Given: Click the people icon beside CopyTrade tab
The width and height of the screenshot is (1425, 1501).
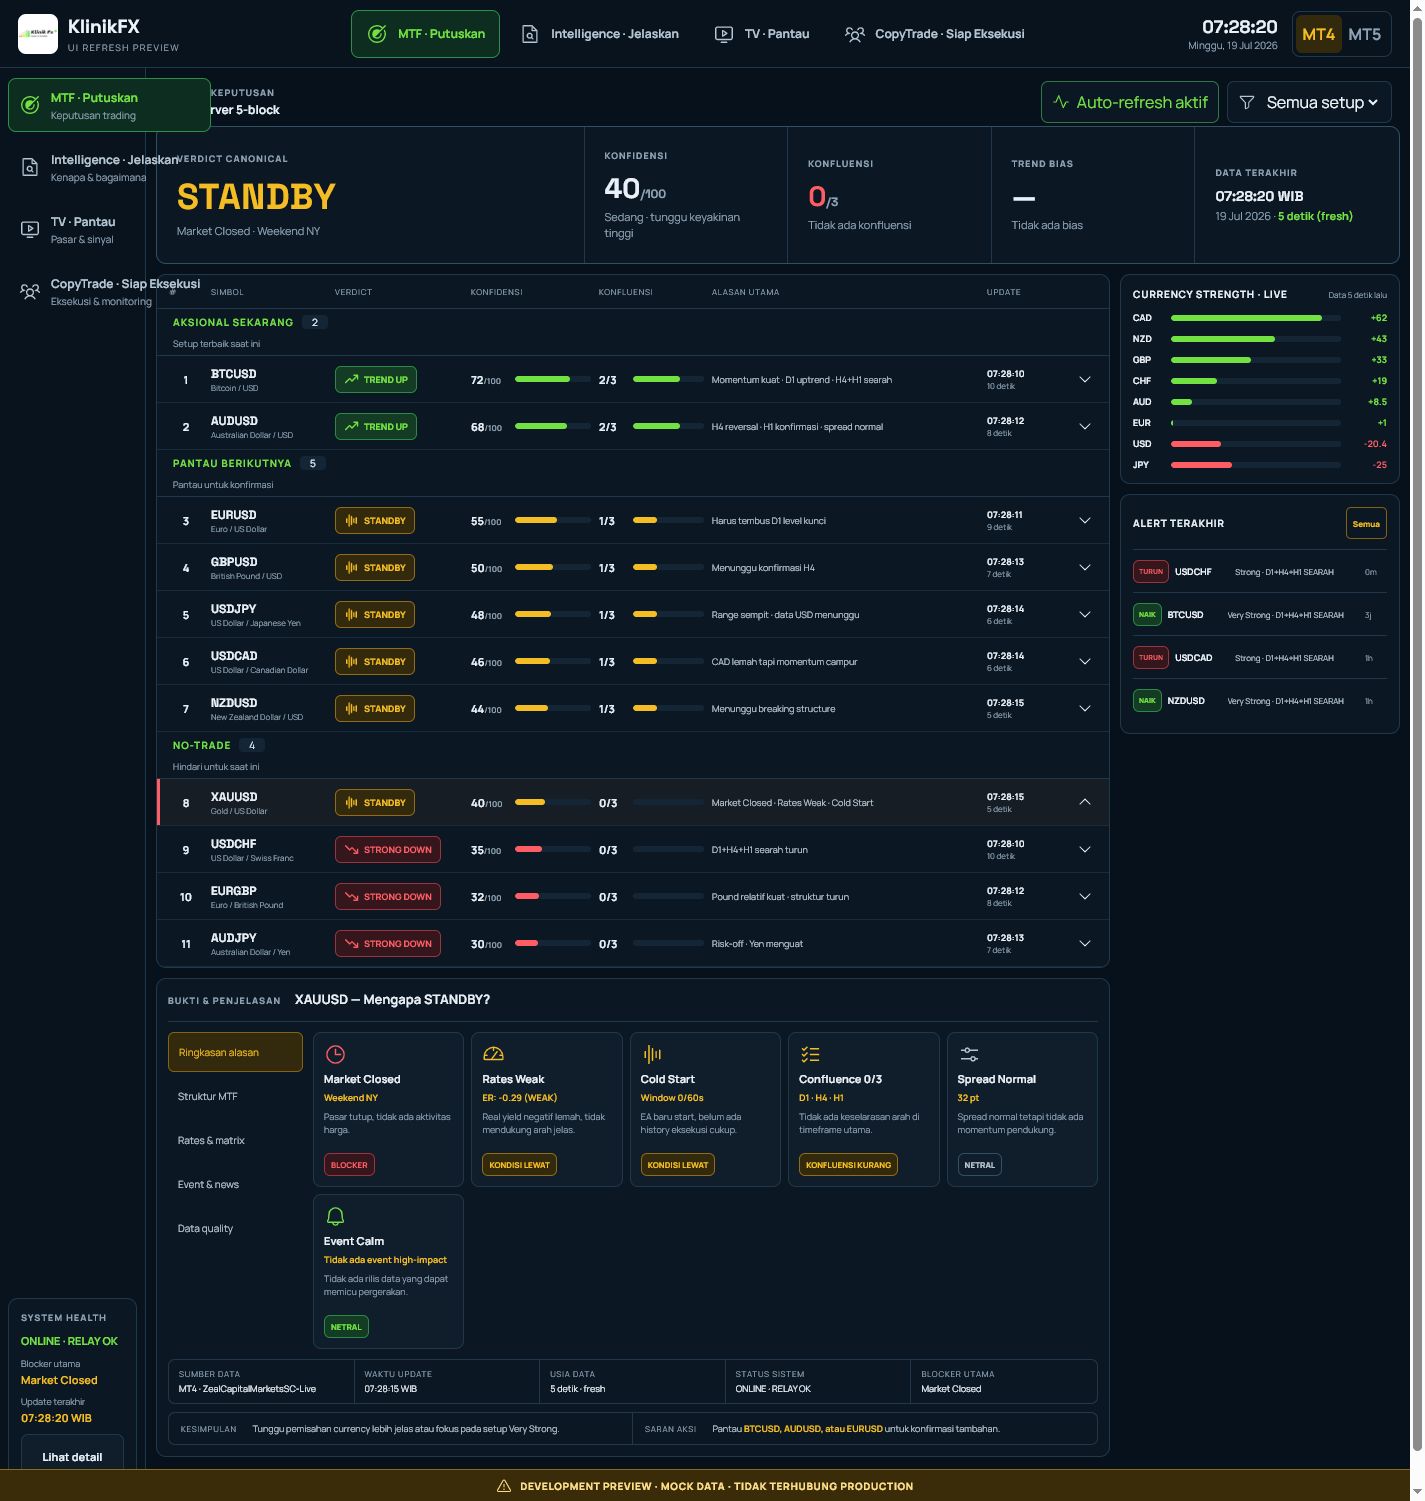Looking at the screenshot, I should coord(854,34).
